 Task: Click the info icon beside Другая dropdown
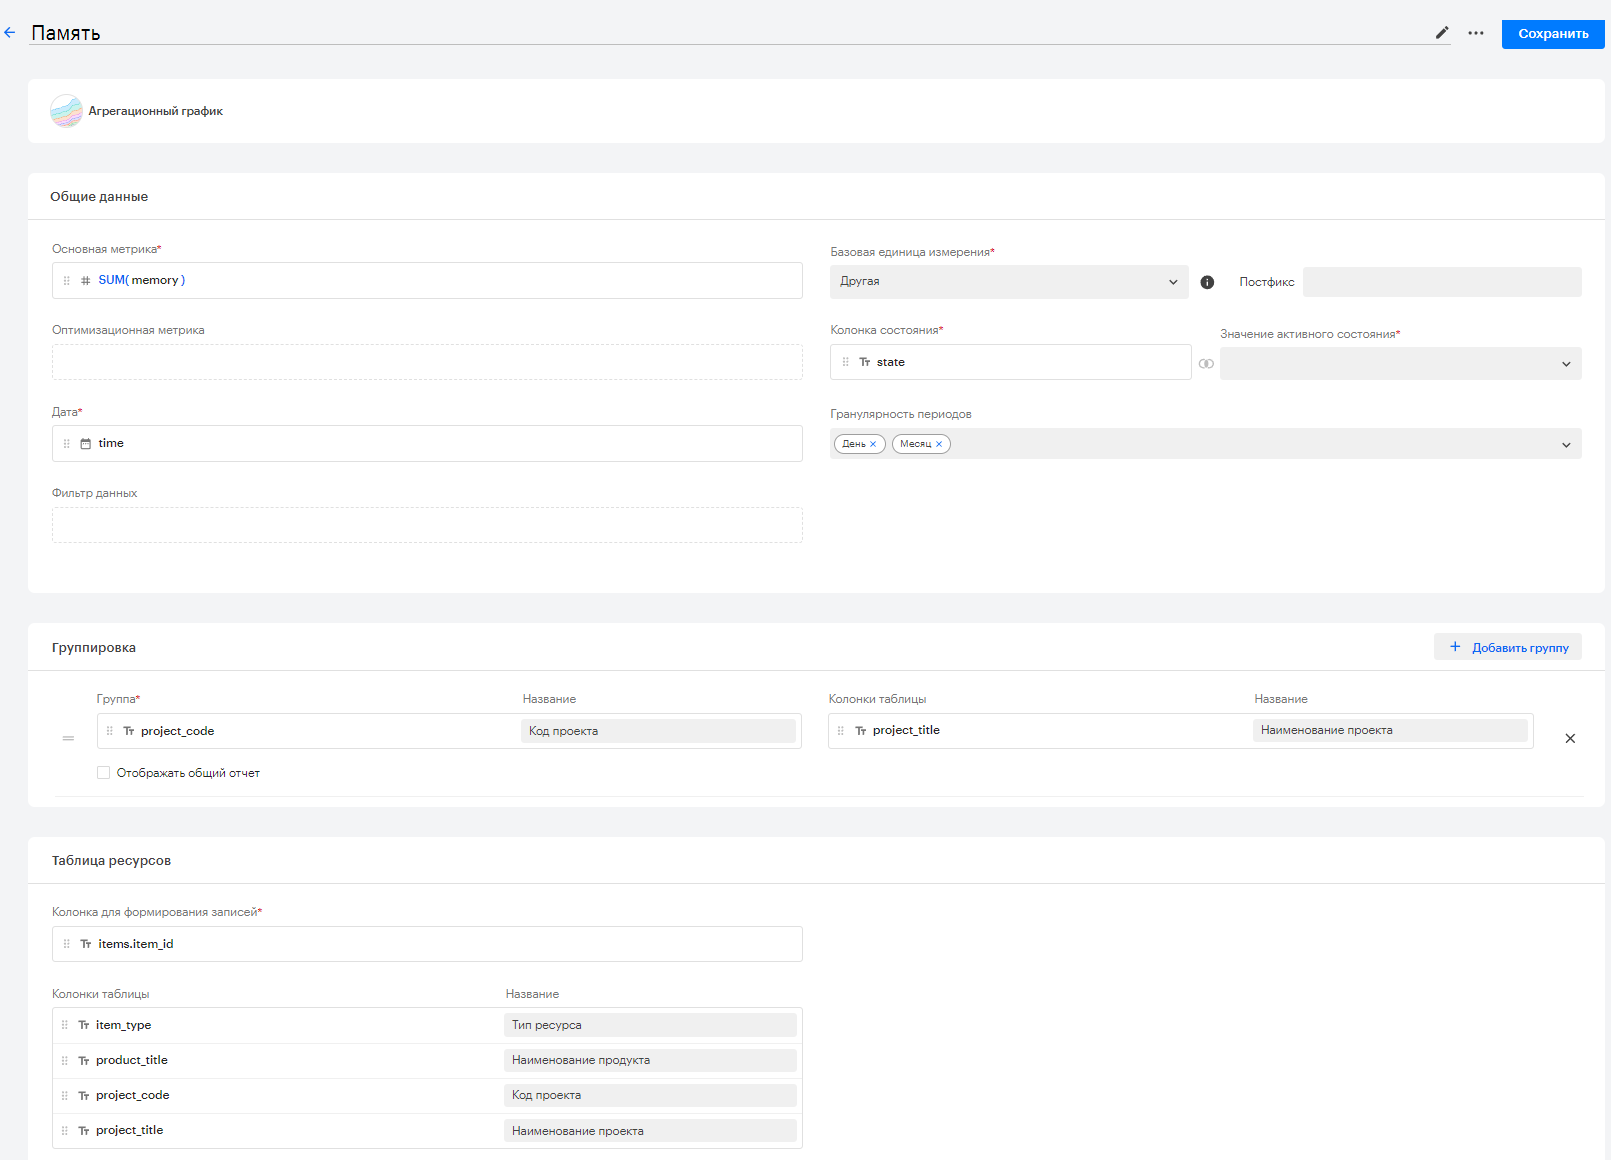[1207, 282]
